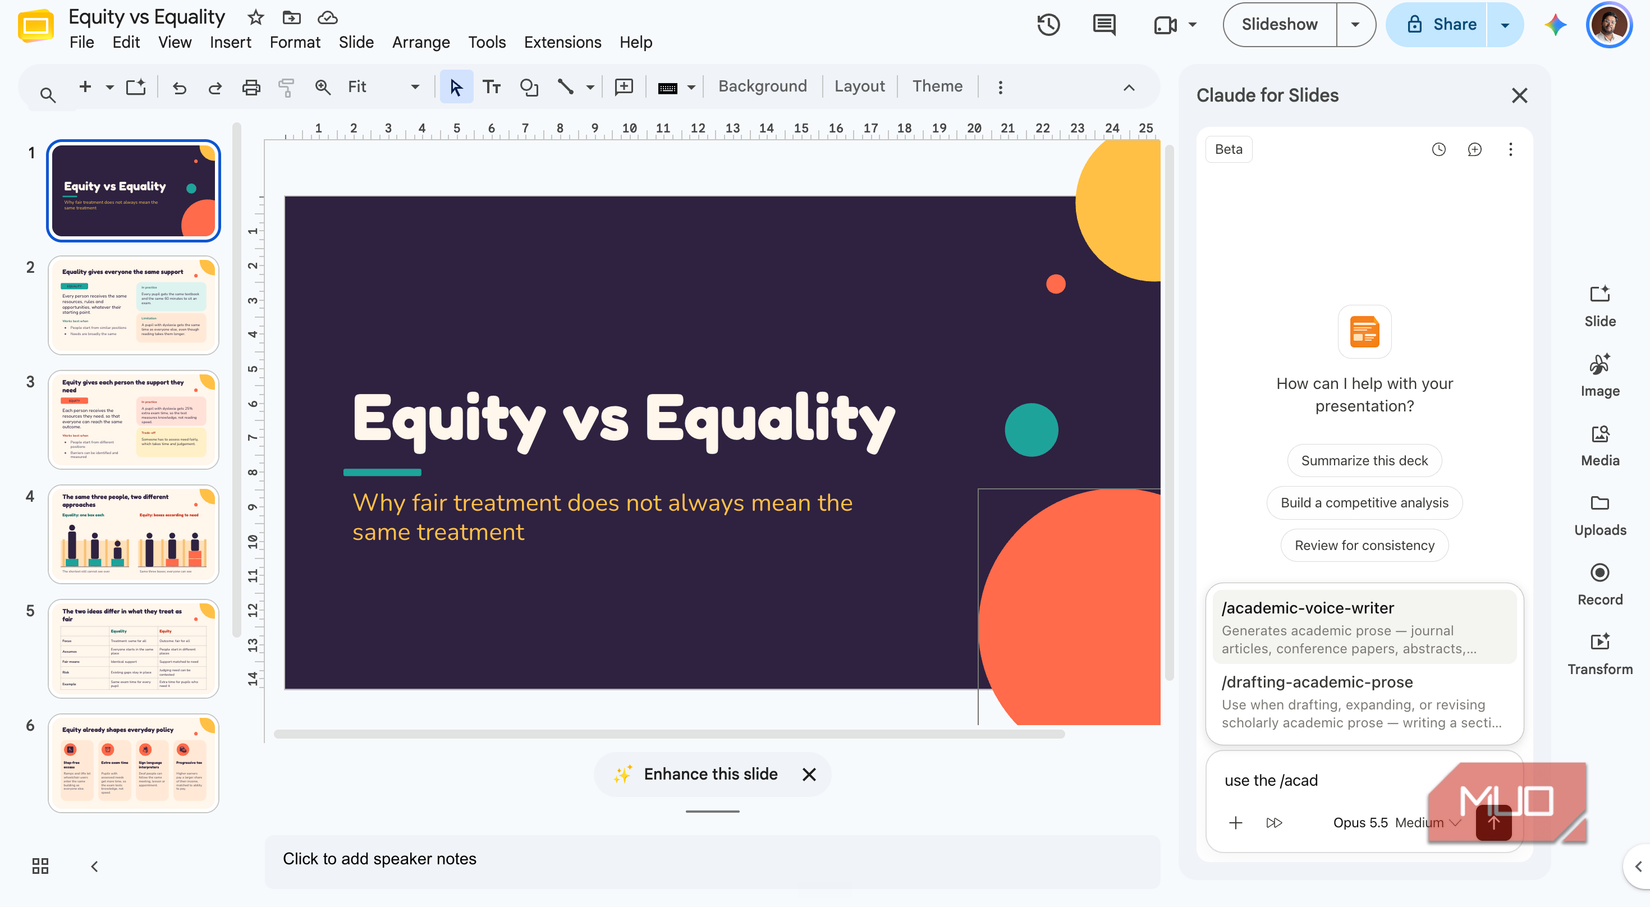This screenshot has width=1650, height=907.
Task: Select the line tool
Action: pyautogui.click(x=566, y=87)
